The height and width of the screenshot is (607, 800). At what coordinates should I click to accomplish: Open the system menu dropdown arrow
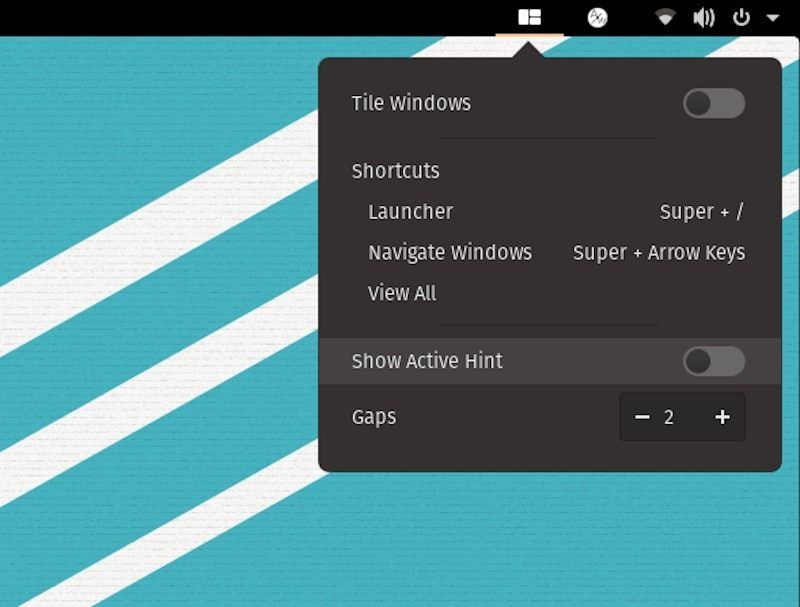[773, 16]
